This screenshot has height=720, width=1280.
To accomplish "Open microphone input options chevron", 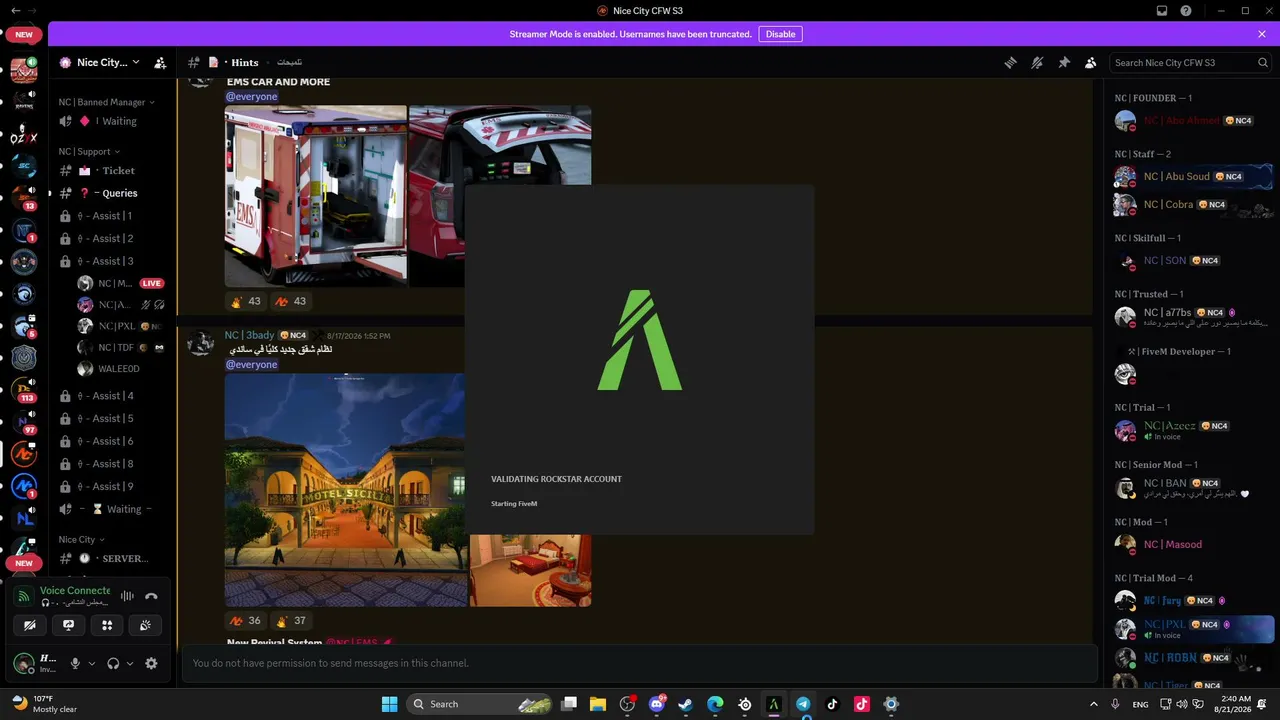I will pyautogui.click(x=92, y=663).
